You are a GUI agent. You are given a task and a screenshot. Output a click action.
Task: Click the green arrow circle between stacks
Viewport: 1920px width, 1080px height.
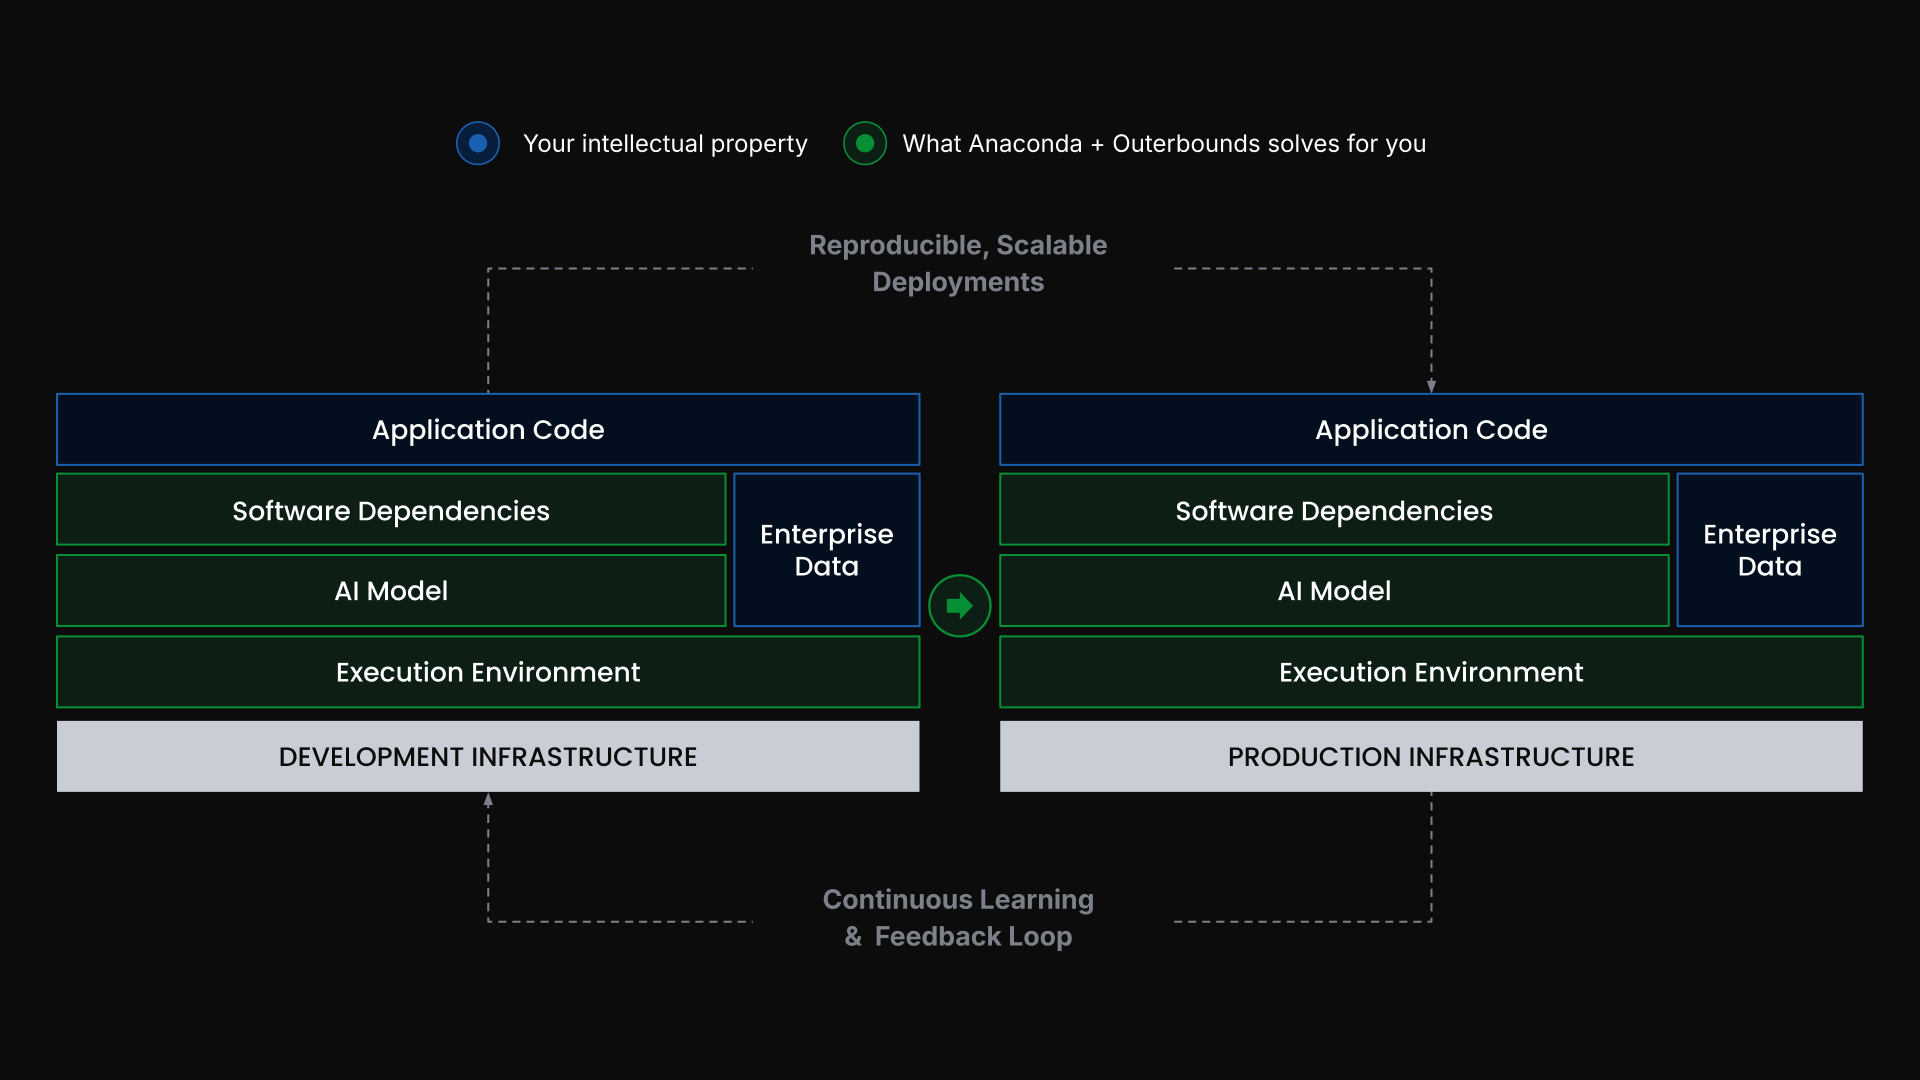959,606
